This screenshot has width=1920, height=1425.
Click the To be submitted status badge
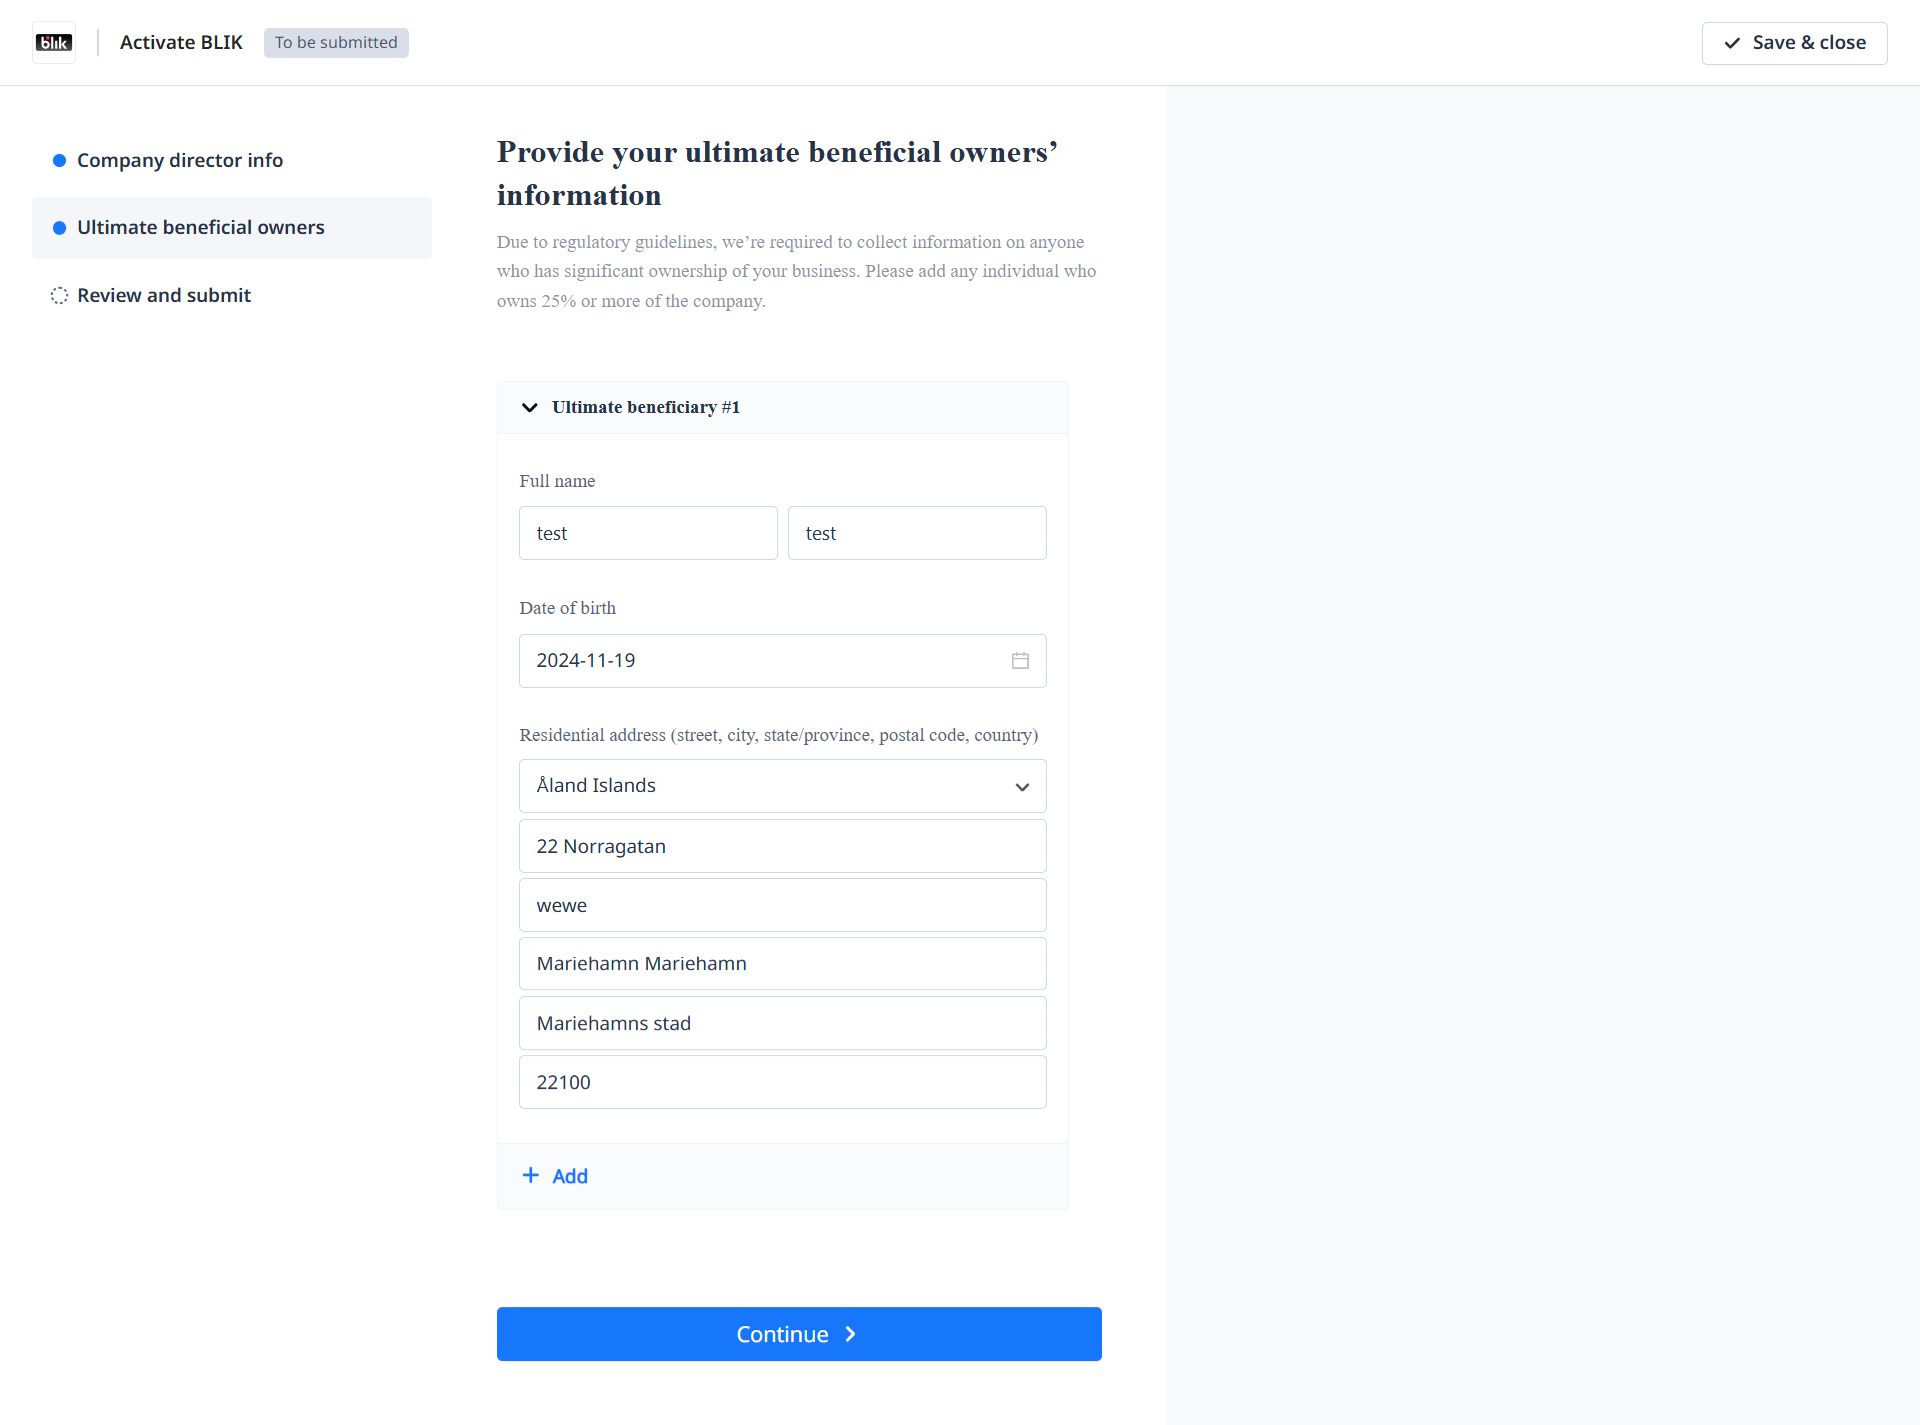click(336, 43)
